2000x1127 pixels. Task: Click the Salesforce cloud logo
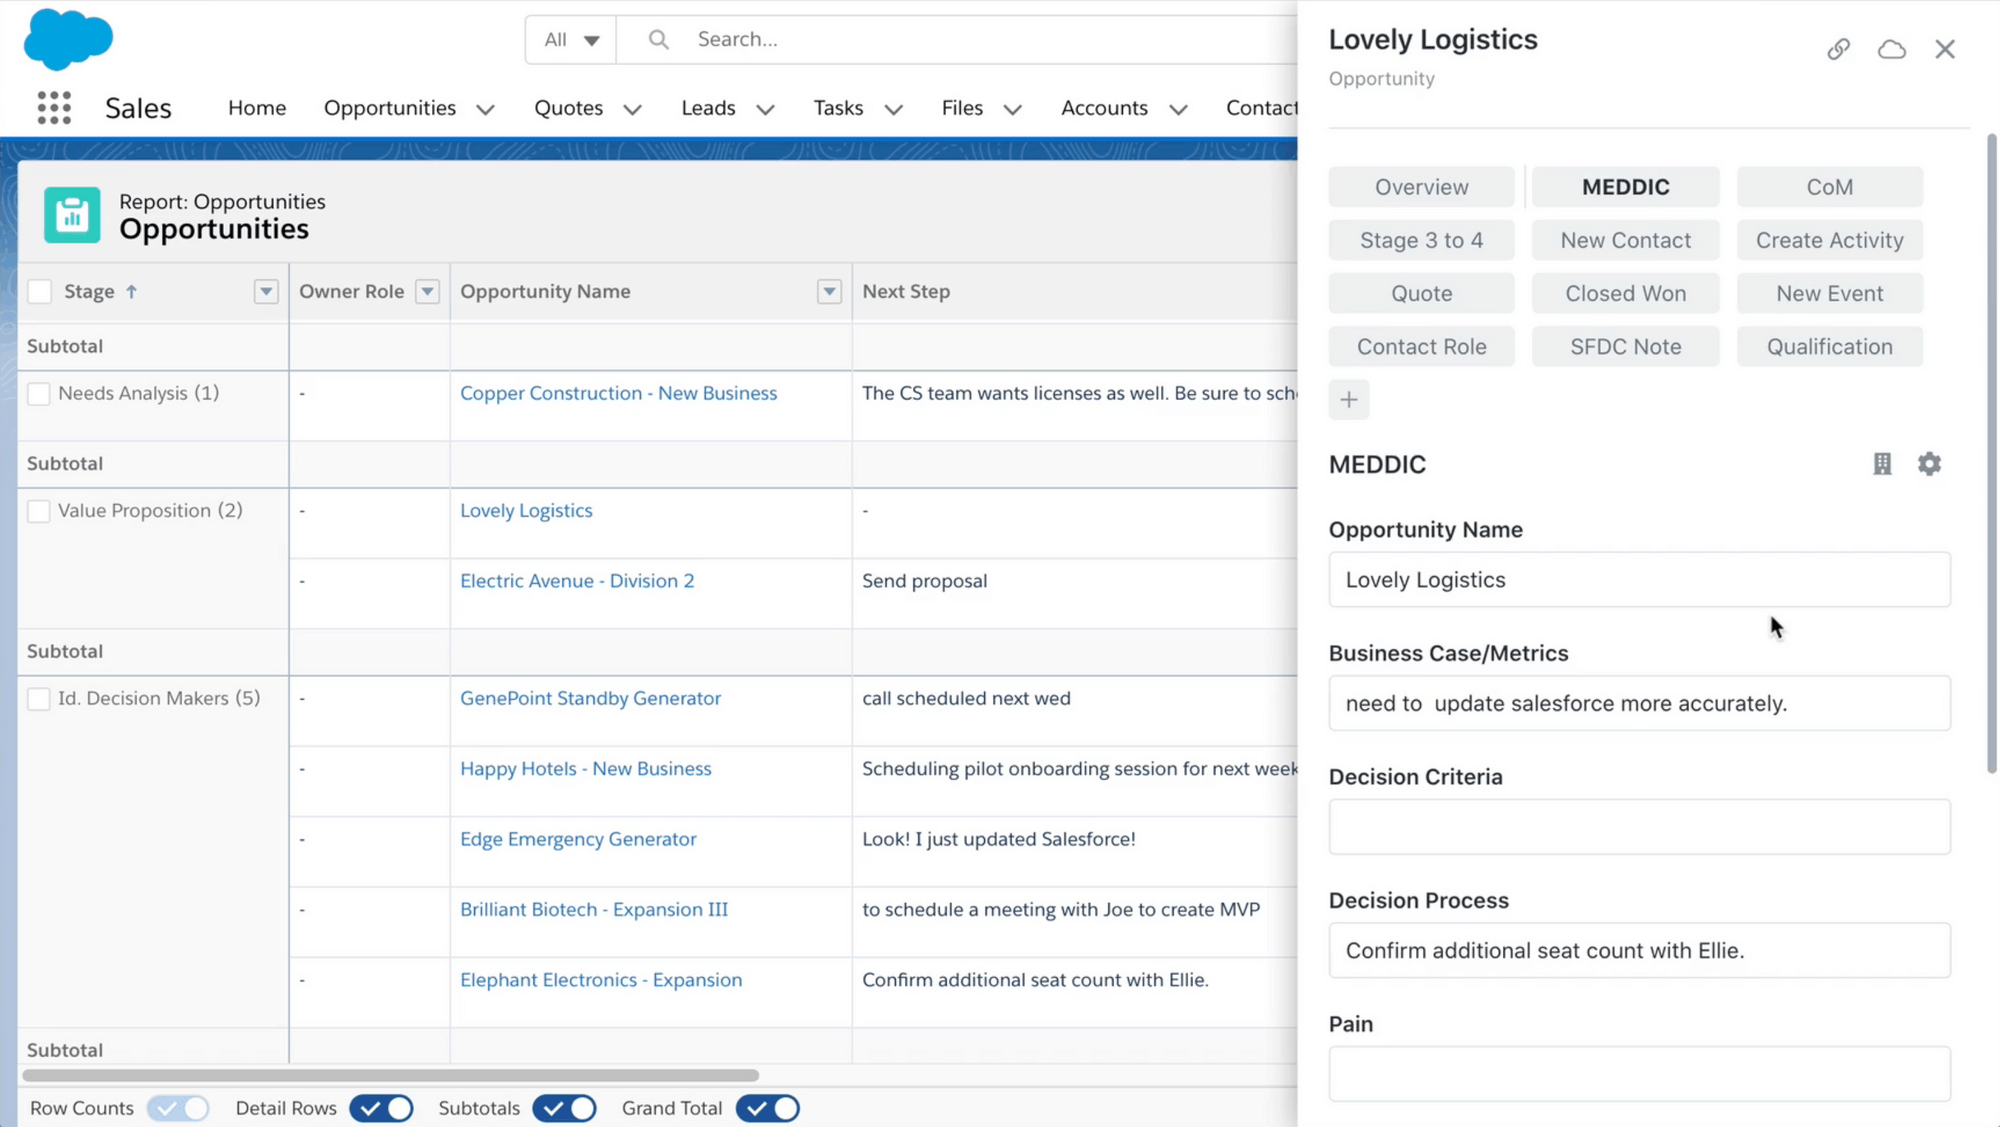pos(68,39)
